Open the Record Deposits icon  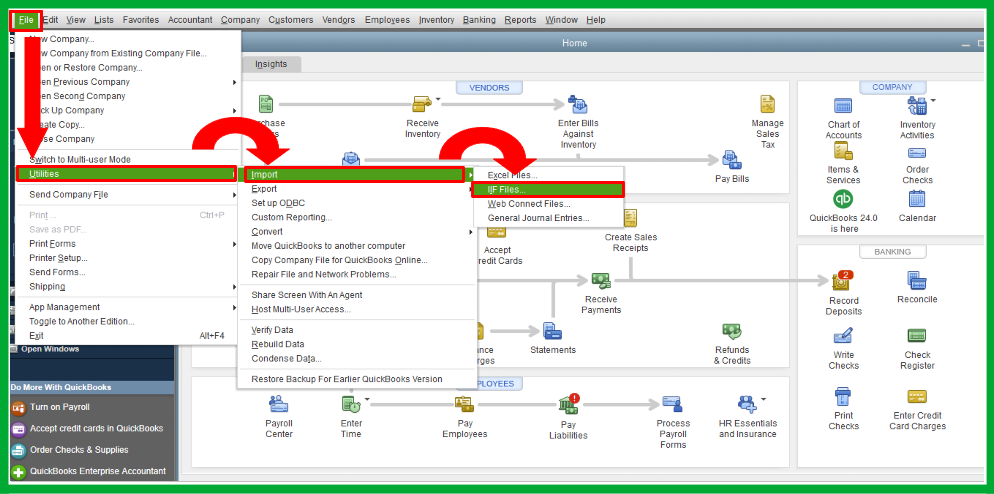coord(842,280)
